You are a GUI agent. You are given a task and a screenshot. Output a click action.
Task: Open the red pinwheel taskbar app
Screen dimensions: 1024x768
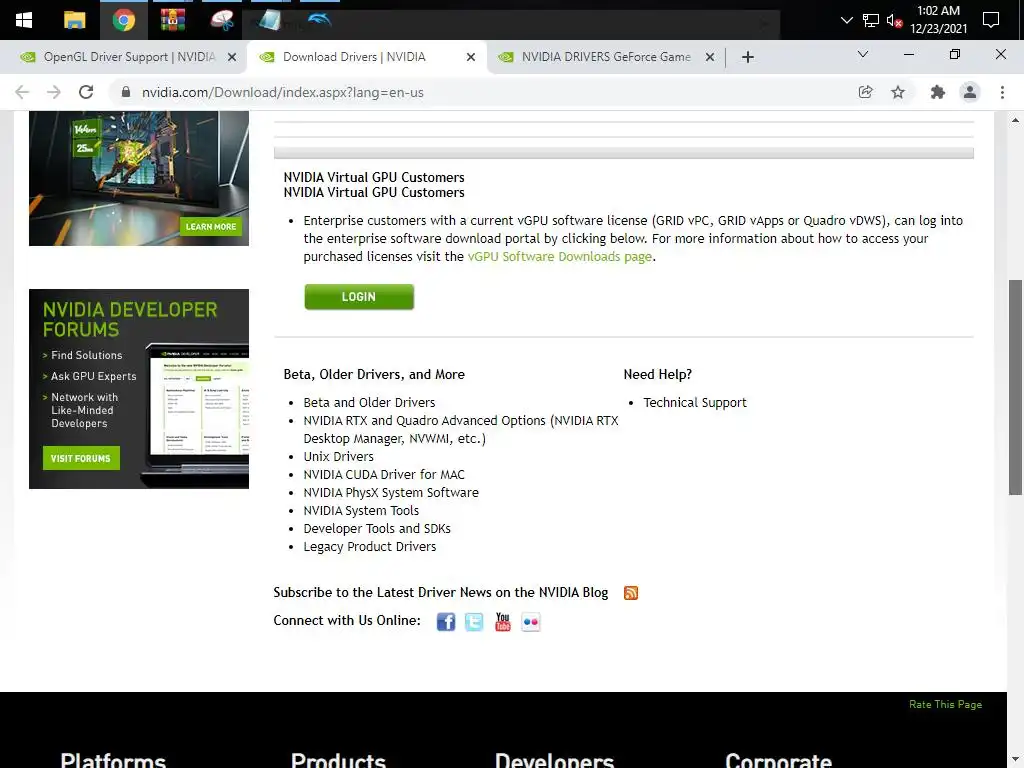(222, 20)
